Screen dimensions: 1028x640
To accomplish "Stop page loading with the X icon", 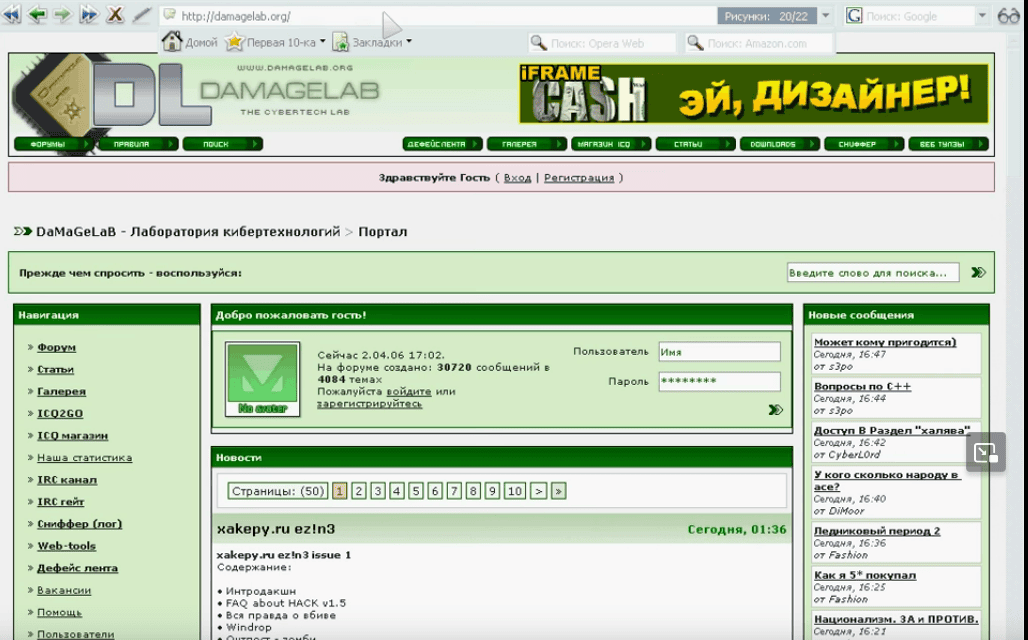I will [115, 14].
